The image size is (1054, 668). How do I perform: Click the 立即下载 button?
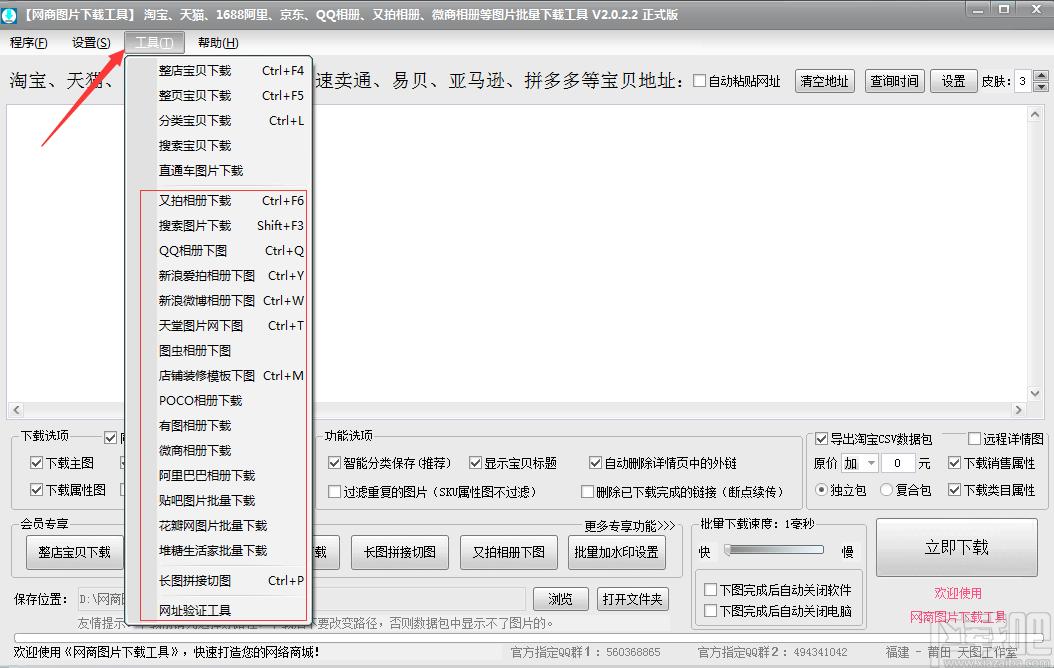pyautogui.click(x=957, y=548)
